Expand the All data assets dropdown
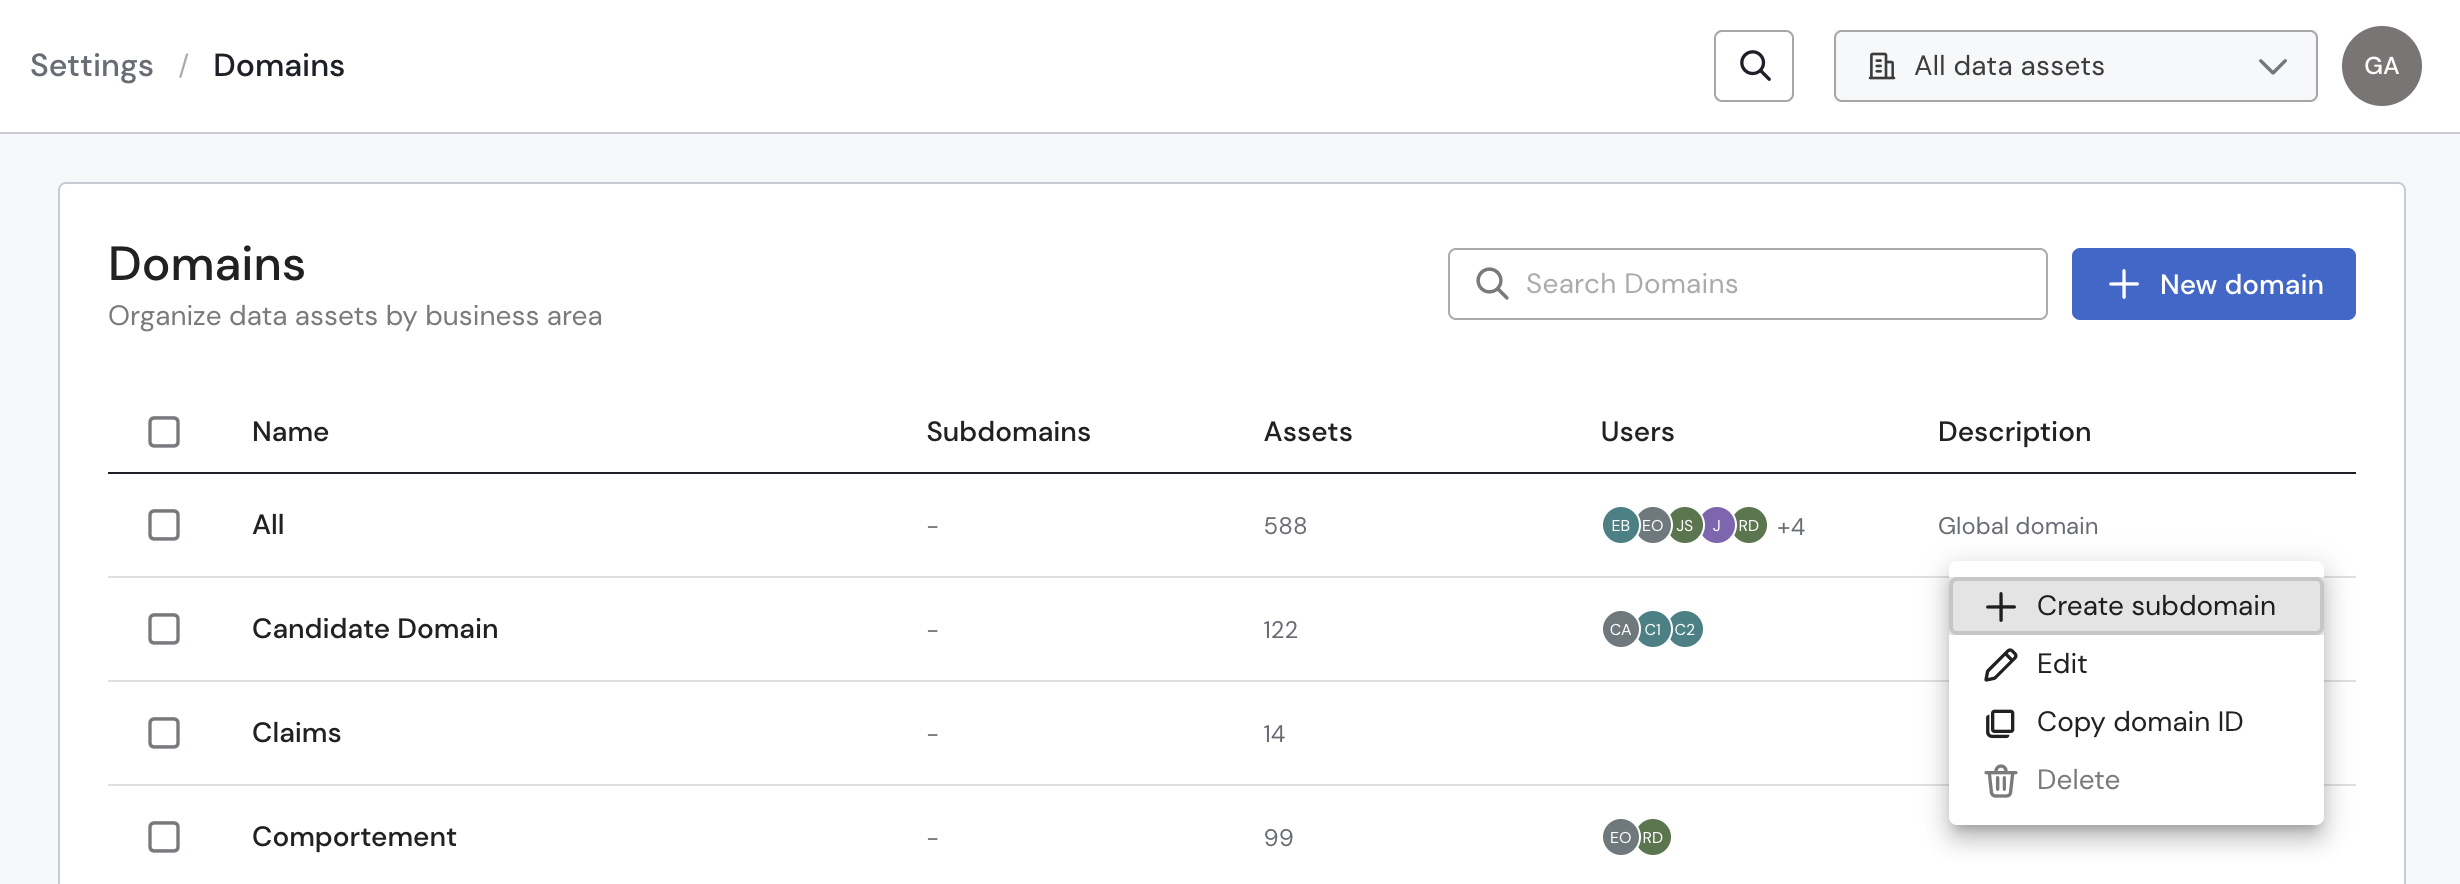Viewport: 2460px width, 884px height. point(2075,66)
